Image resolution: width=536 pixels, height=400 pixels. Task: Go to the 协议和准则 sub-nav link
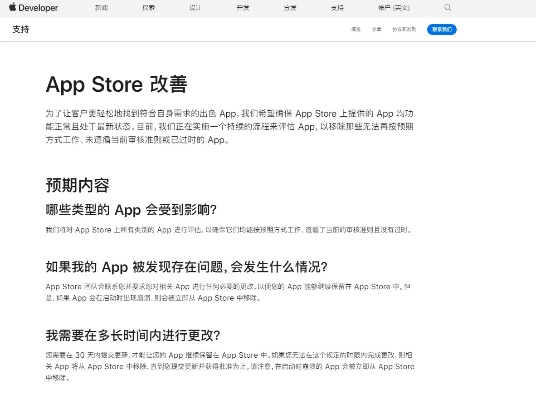tap(404, 29)
